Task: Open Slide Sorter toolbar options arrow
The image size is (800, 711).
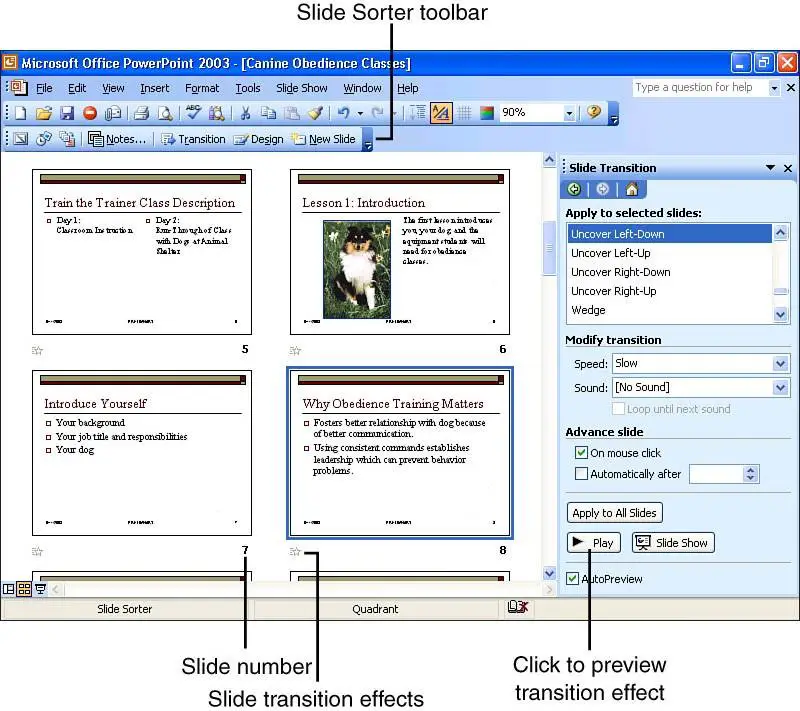Action: [x=367, y=140]
